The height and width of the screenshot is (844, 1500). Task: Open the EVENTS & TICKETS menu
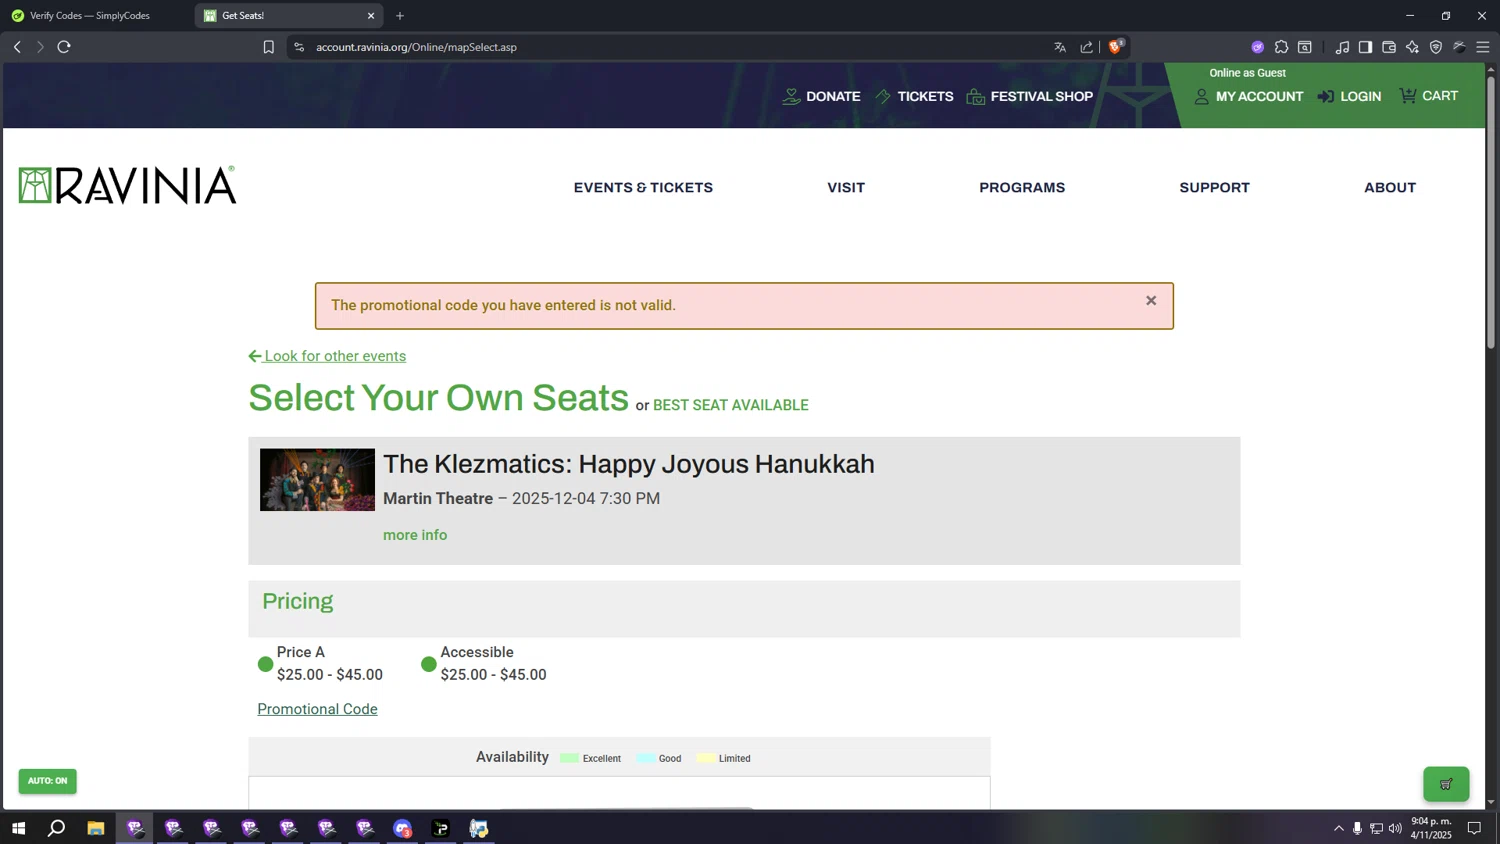pos(643,188)
